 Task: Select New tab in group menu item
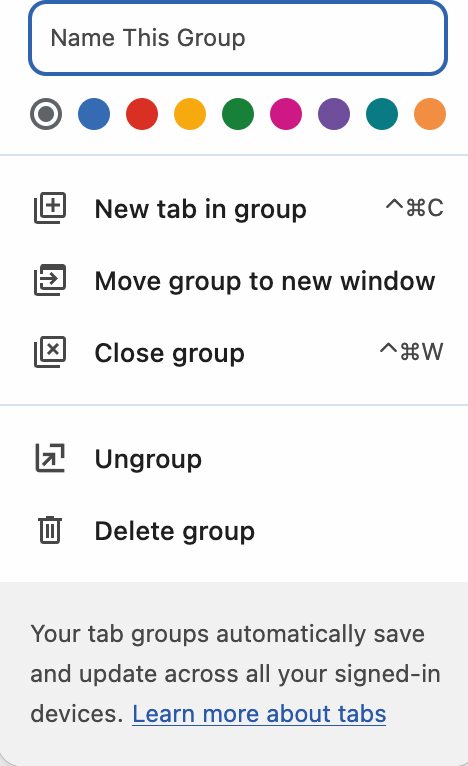tap(234, 209)
